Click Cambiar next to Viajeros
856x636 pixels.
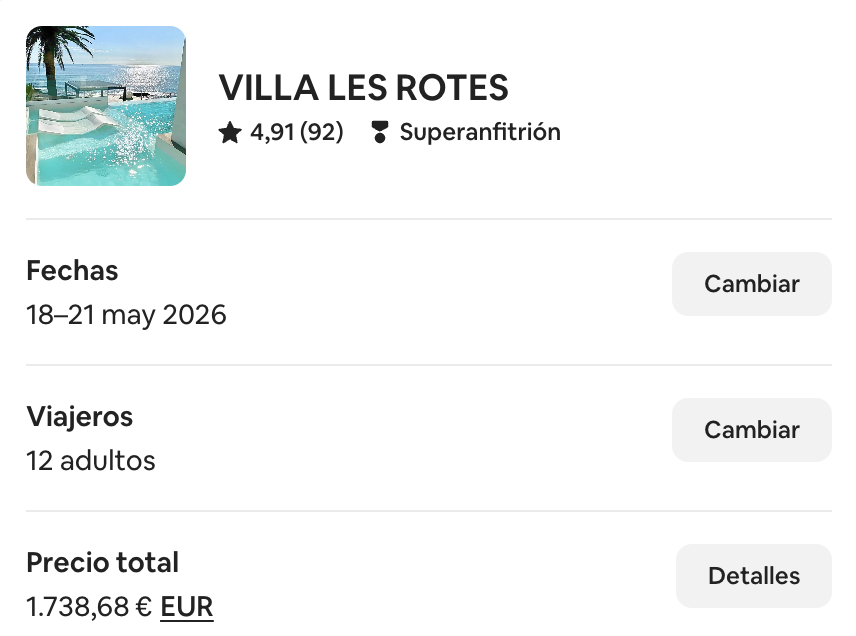click(751, 430)
